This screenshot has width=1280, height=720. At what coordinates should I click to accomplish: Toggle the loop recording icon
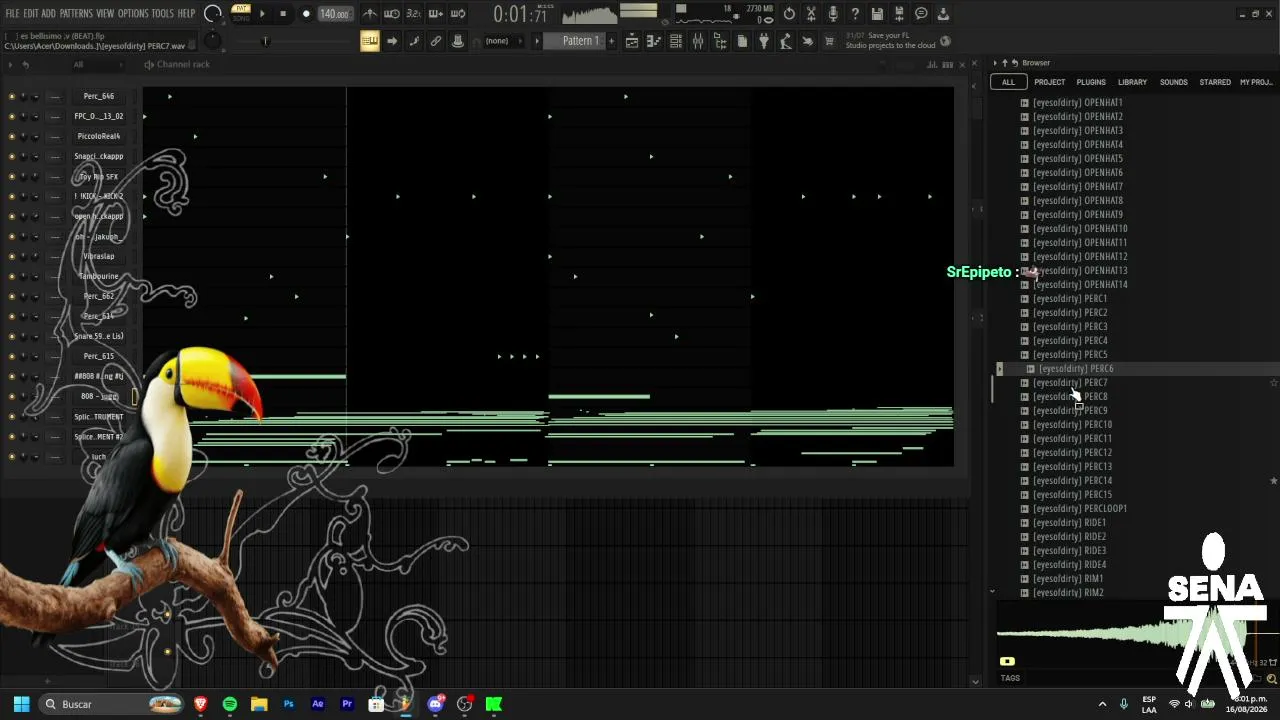click(458, 14)
